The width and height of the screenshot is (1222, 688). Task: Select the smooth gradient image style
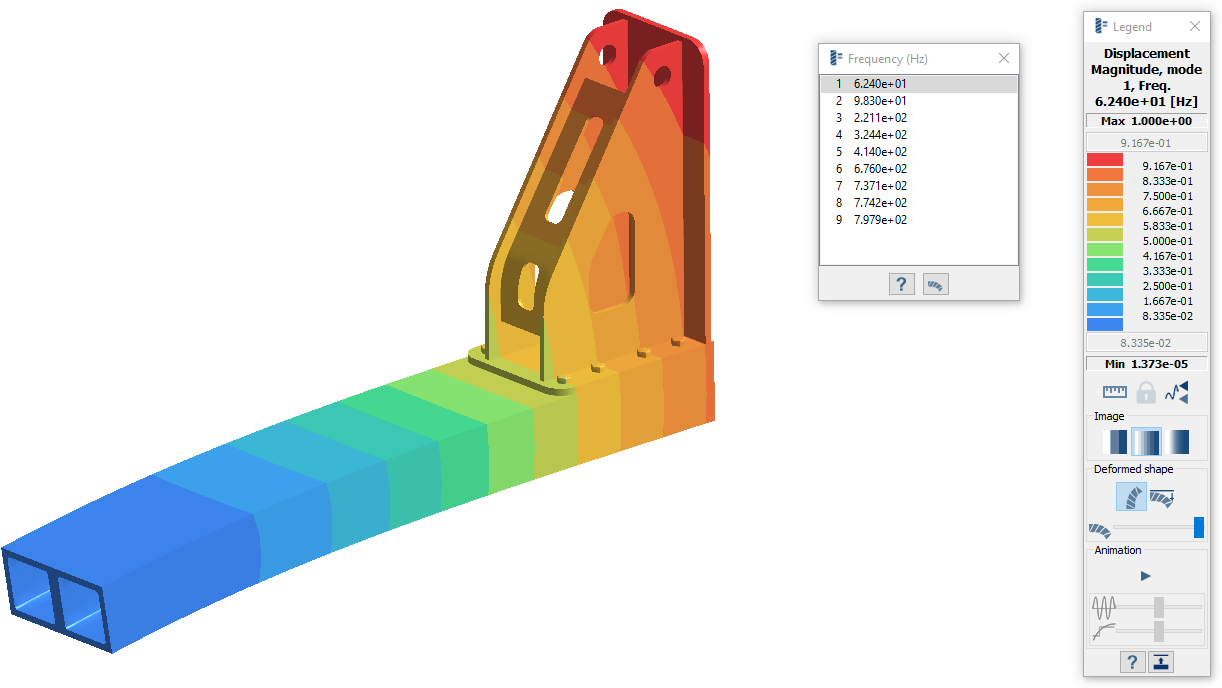tap(1177, 442)
